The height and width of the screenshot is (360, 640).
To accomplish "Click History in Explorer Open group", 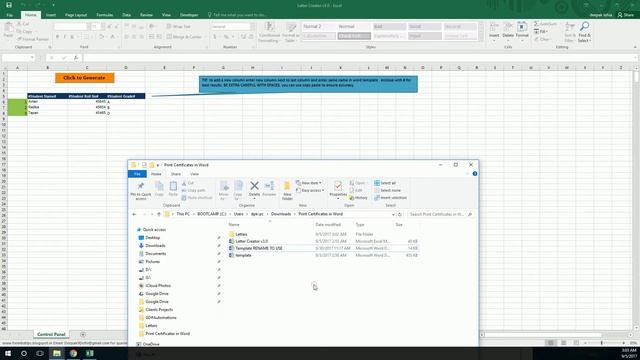I will pyautogui.click(x=358, y=198).
